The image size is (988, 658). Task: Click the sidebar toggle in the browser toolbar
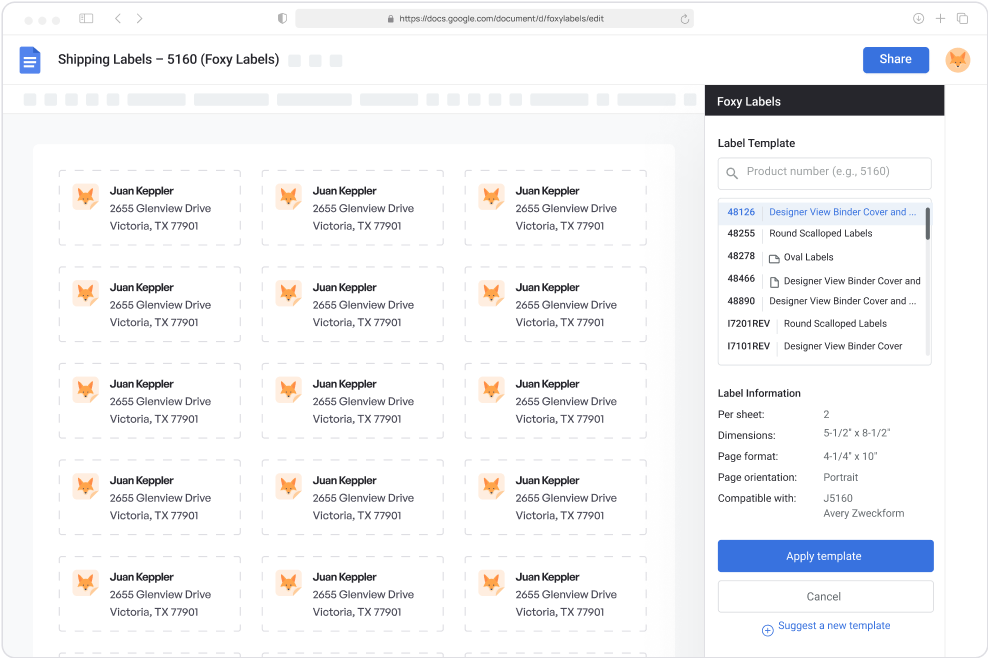(x=86, y=17)
